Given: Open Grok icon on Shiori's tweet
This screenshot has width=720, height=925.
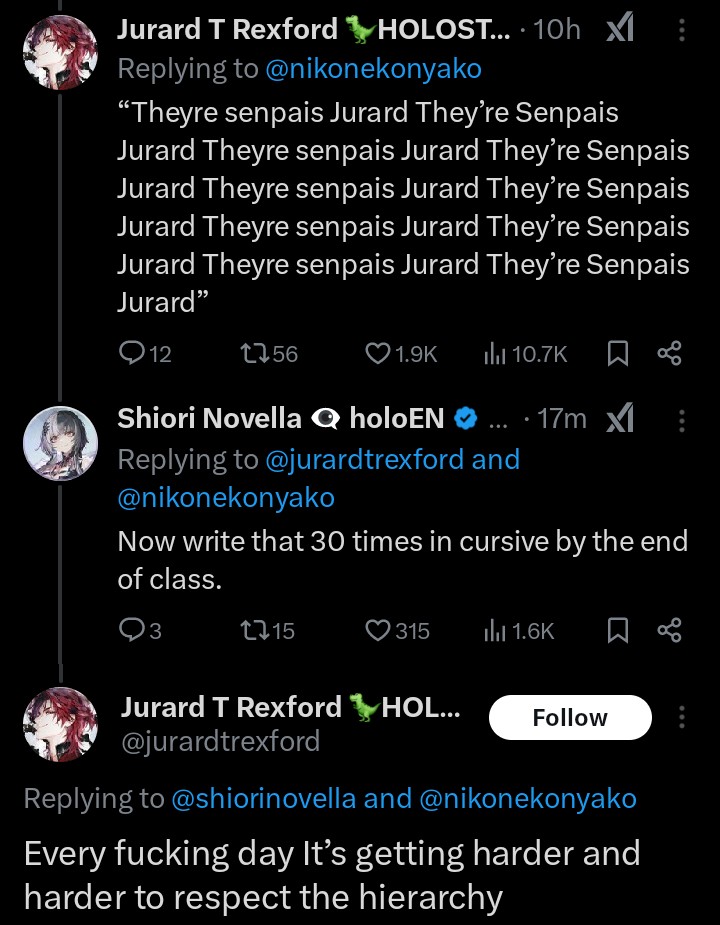Looking at the screenshot, I should click(x=620, y=419).
